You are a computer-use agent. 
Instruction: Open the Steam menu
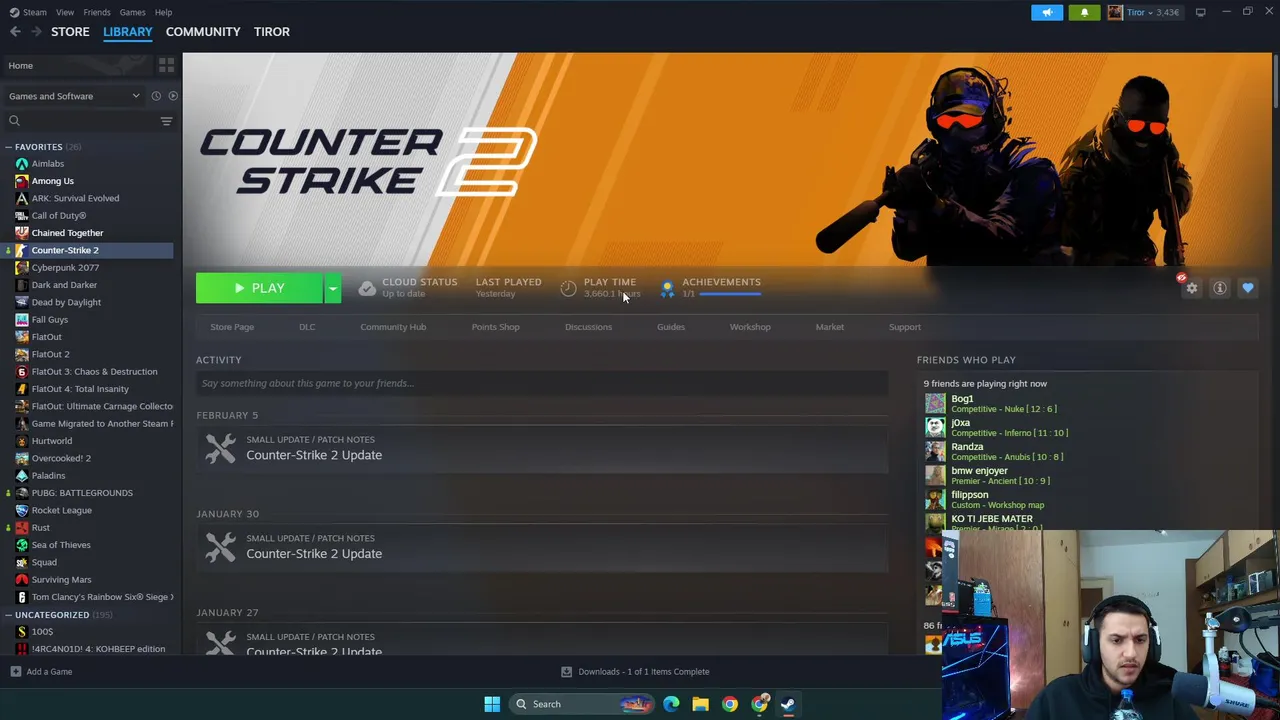(29, 12)
